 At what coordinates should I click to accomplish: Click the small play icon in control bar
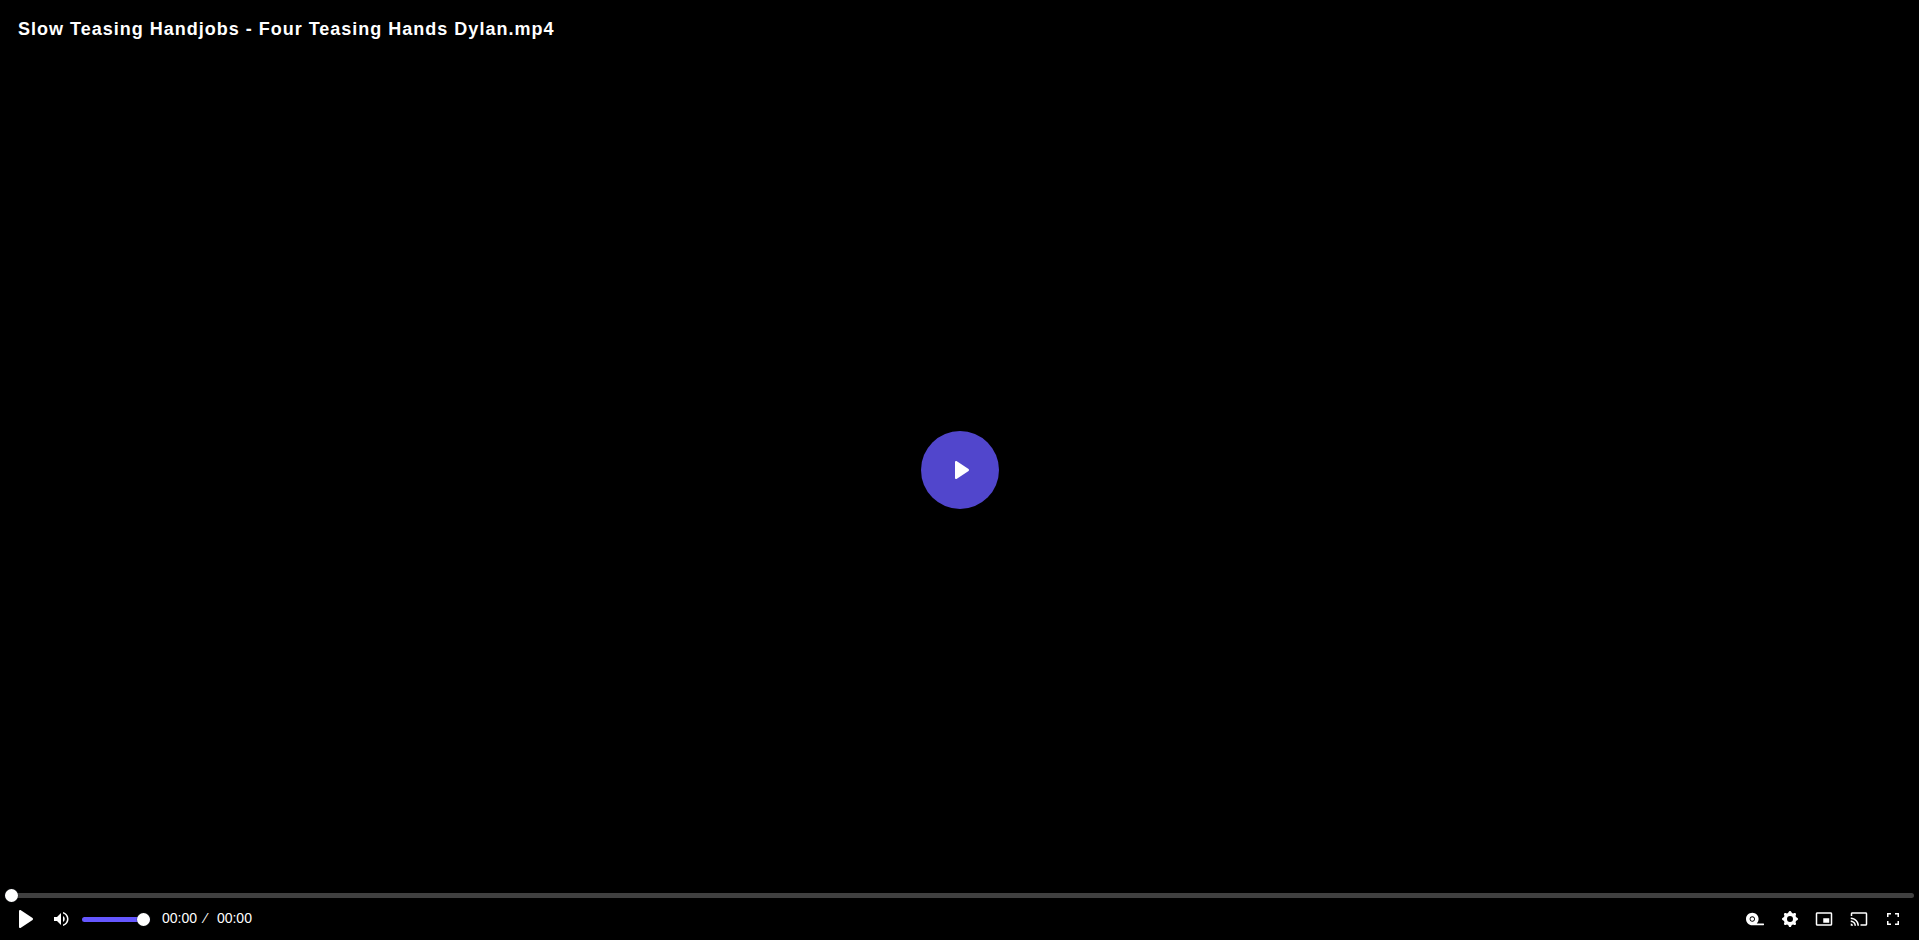pyautogui.click(x=26, y=919)
